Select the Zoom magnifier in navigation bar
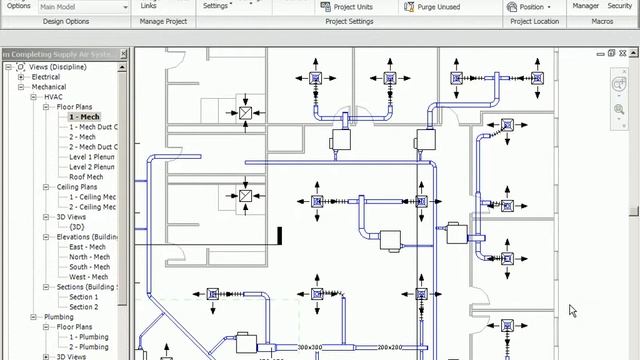Viewport: 640px width, 360px height. point(619,109)
